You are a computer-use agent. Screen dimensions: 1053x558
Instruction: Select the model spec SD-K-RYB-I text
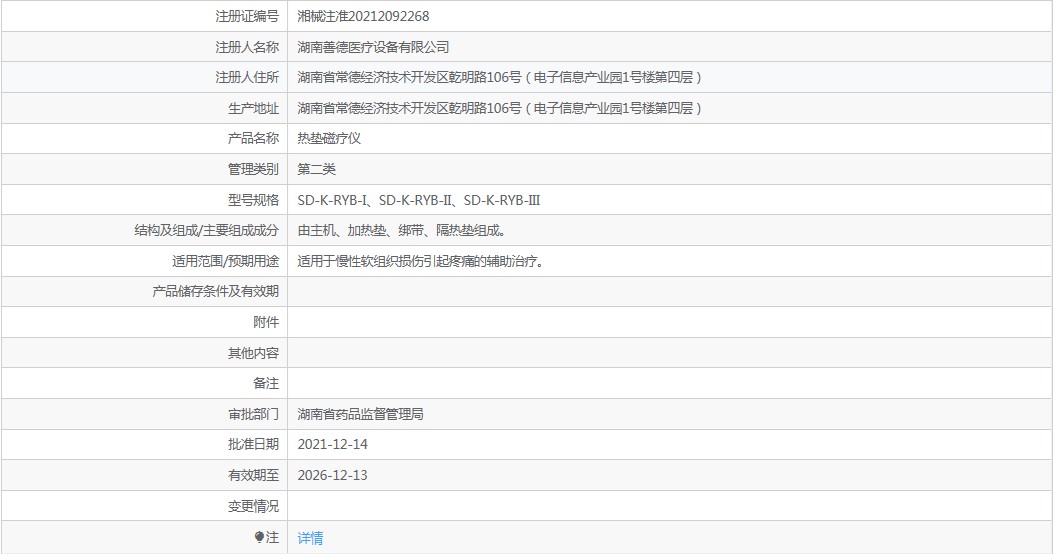[x=332, y=200]
